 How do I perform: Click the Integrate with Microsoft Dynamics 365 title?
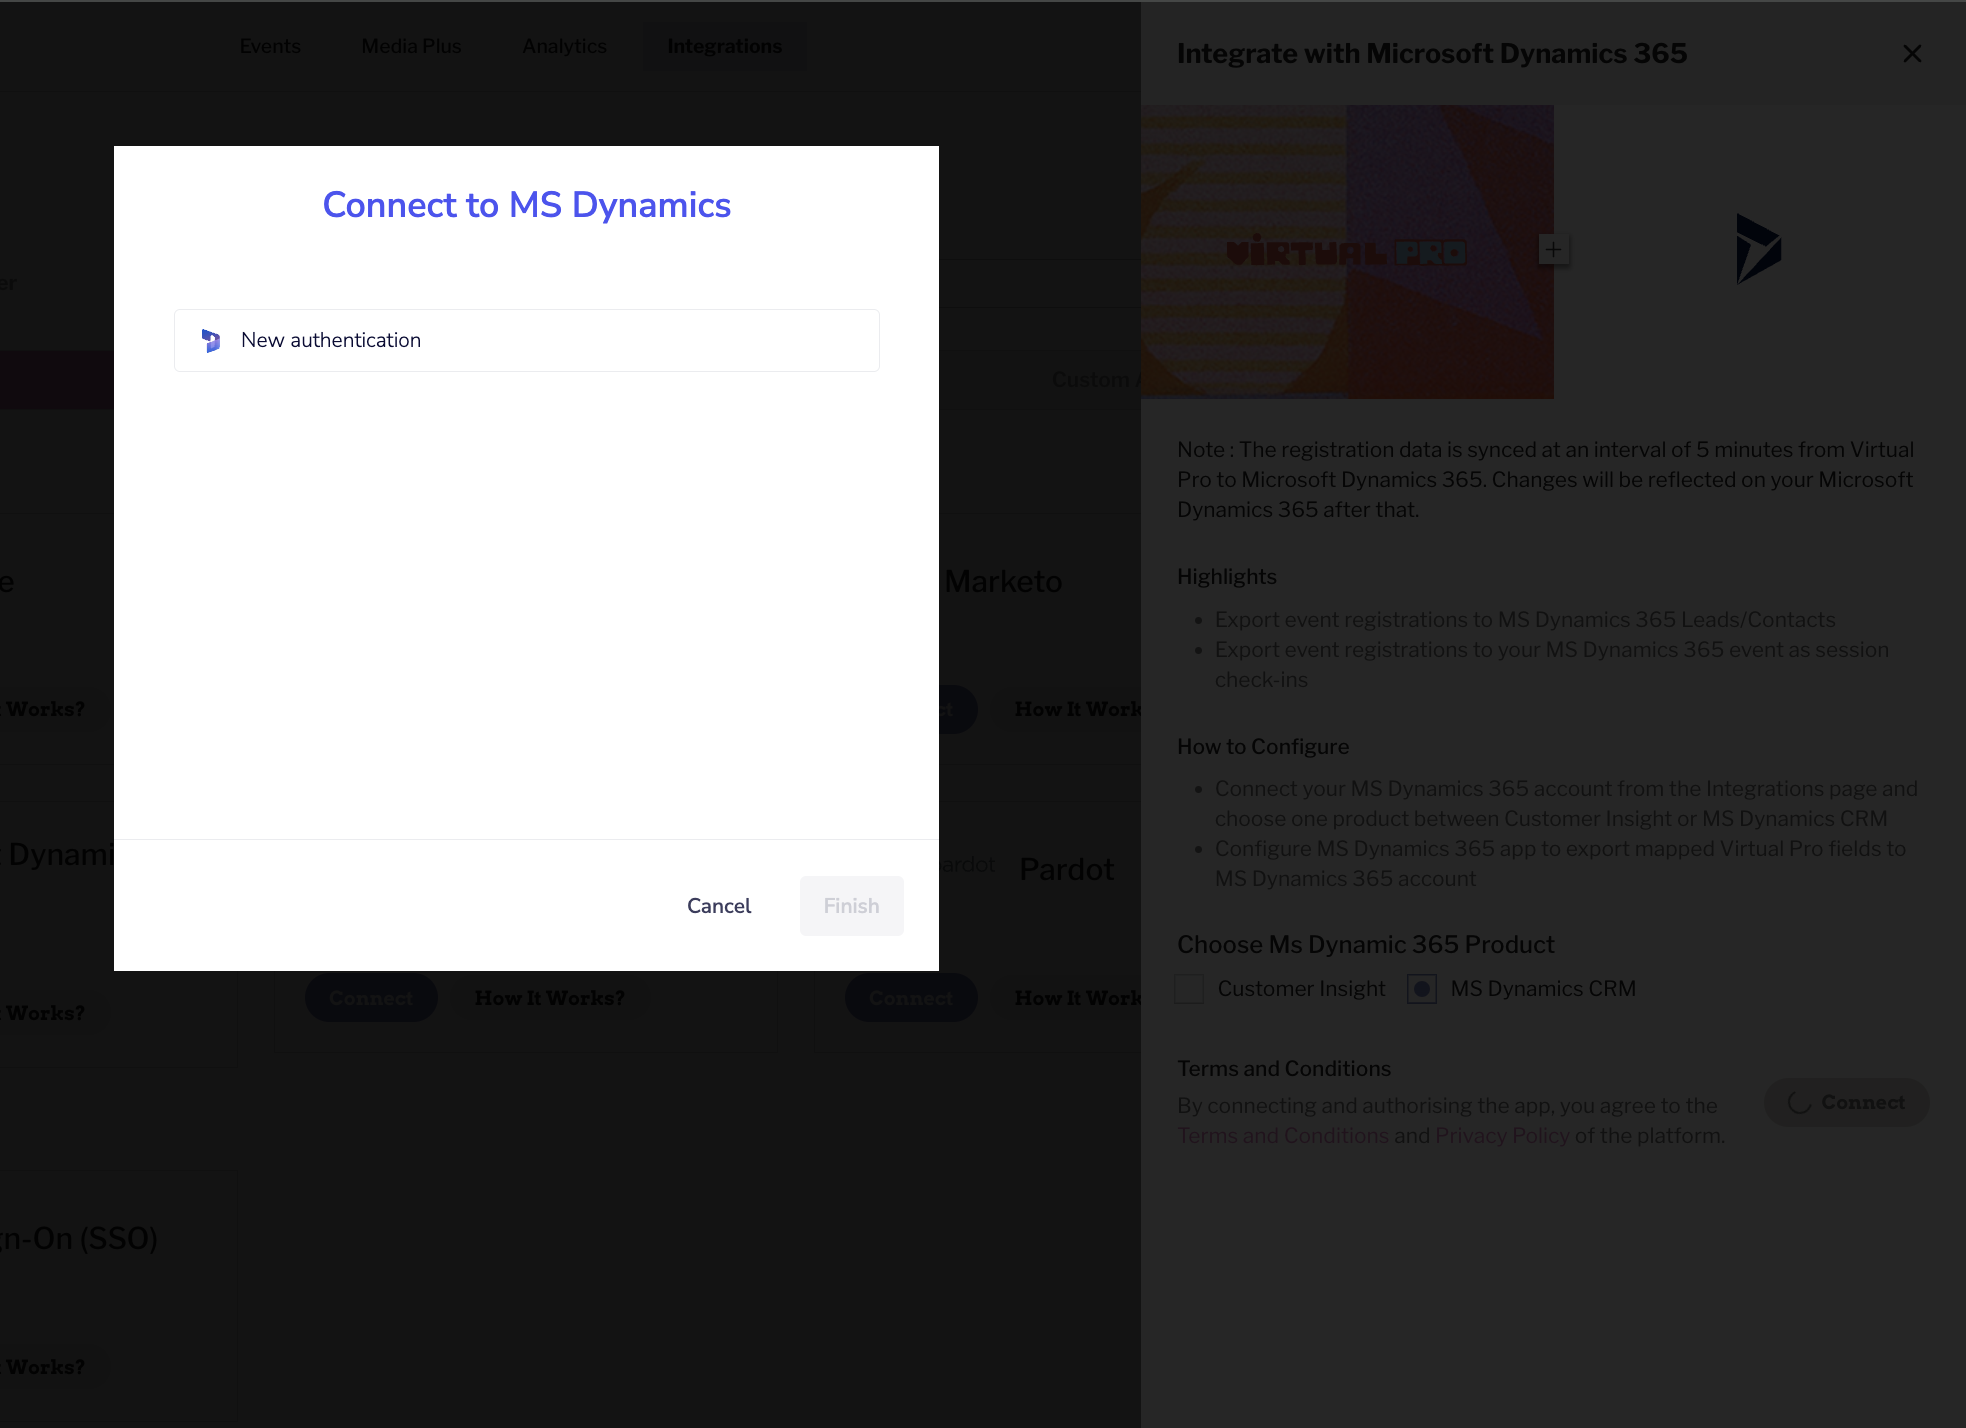pos(1432,54)
